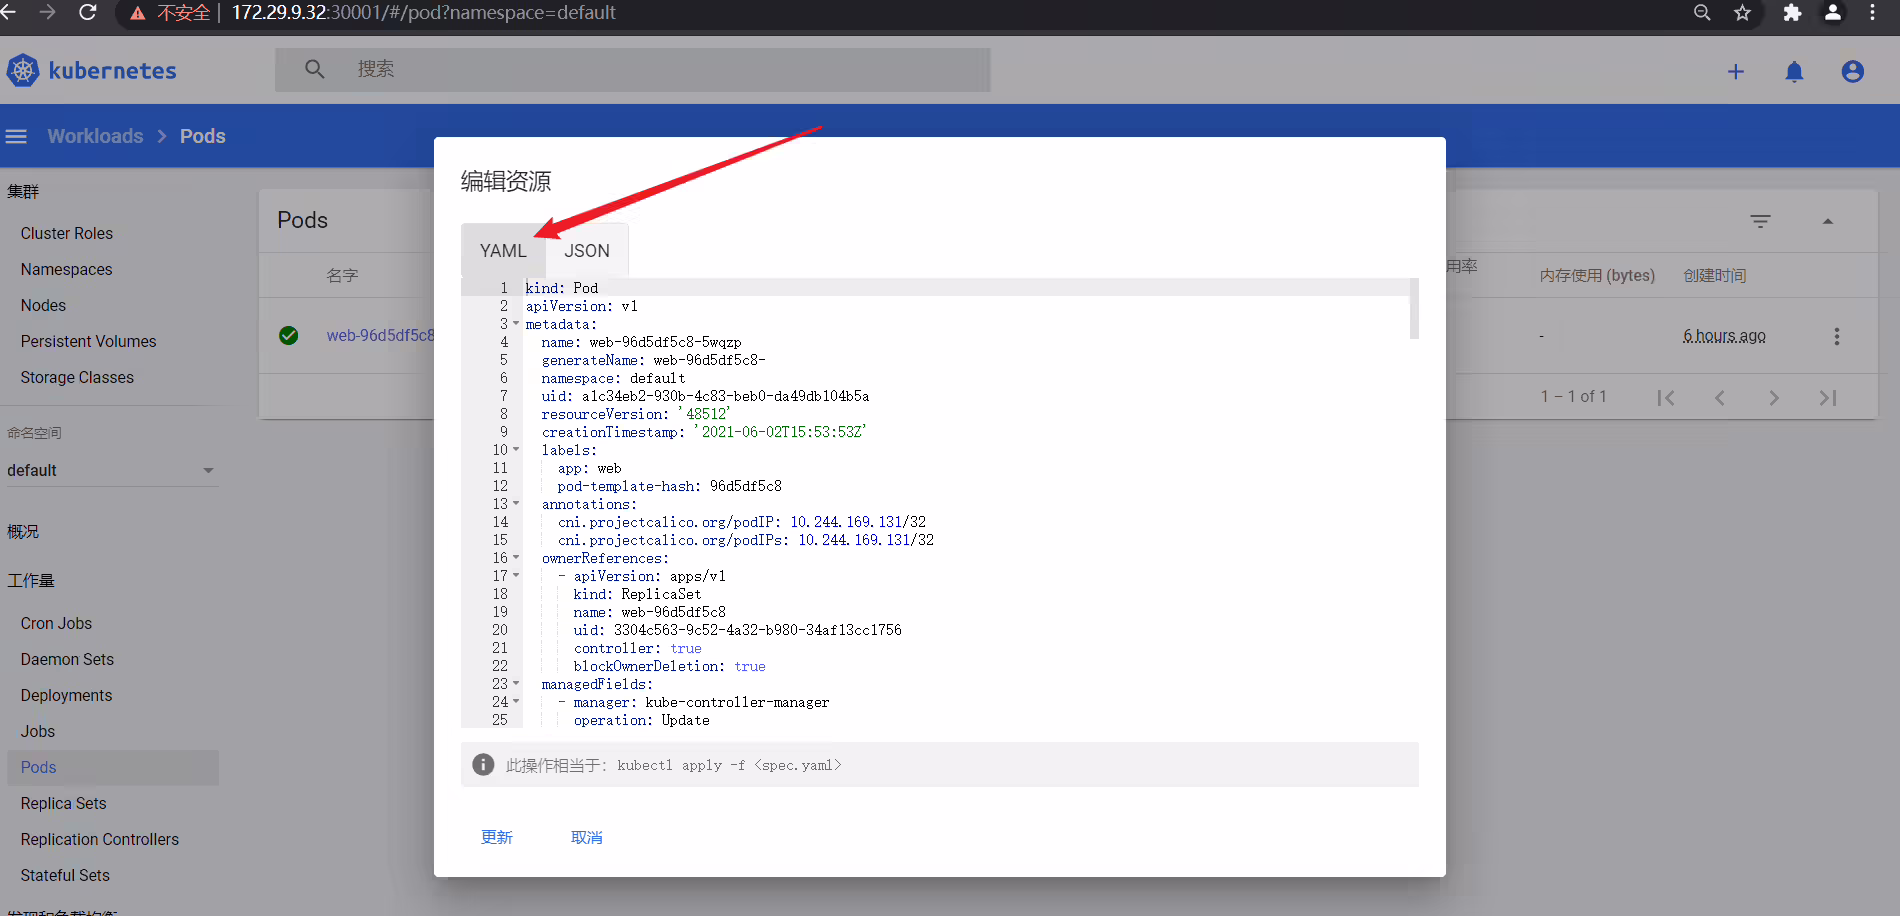Open Deployments in the sidebar

click(66, 695)
